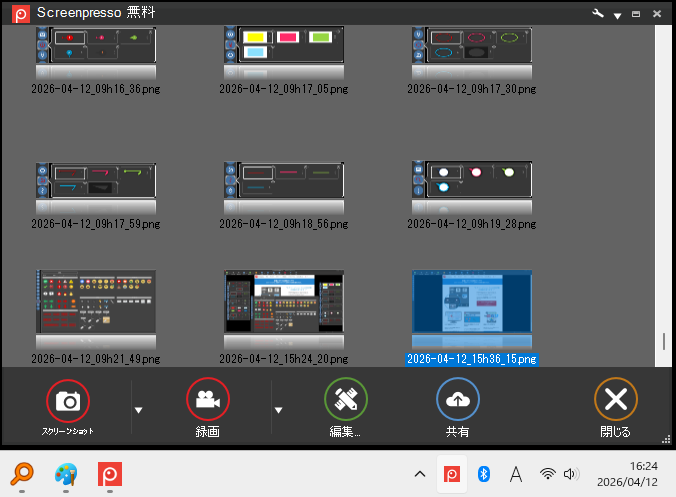Expand the recording options dropdown arrow

coord(279,409)
